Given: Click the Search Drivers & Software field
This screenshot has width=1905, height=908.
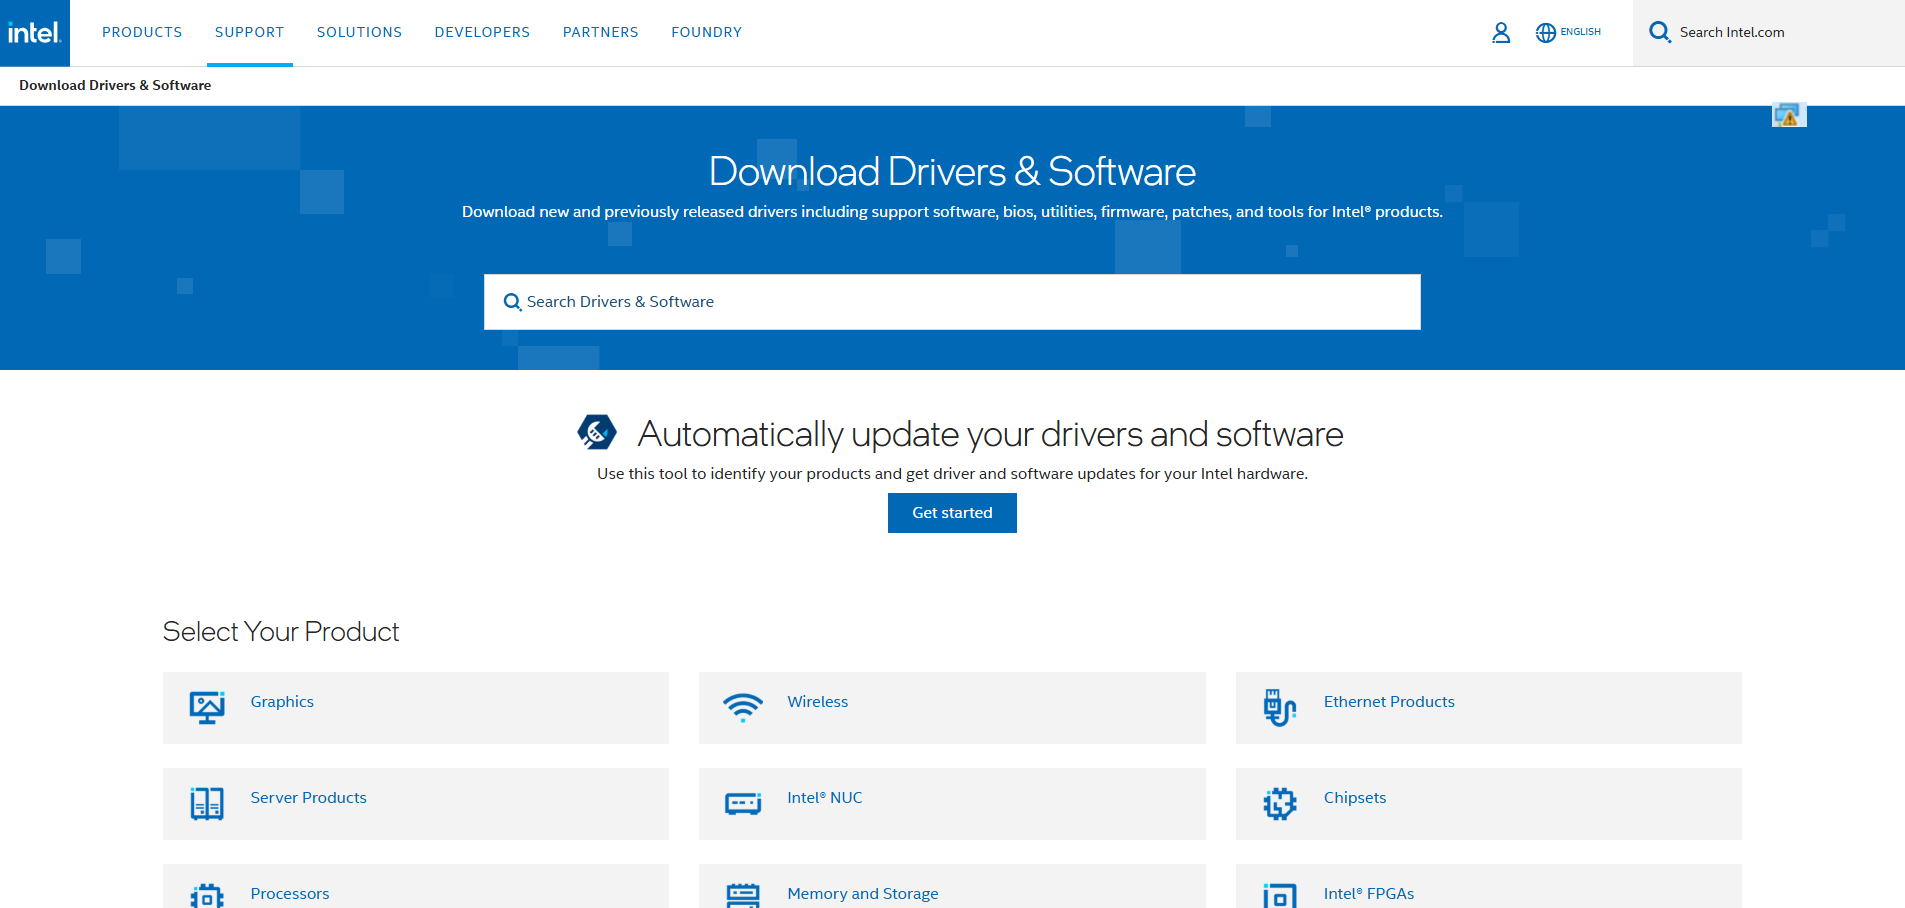Looking at the screenshot, I should coord(952,302).
